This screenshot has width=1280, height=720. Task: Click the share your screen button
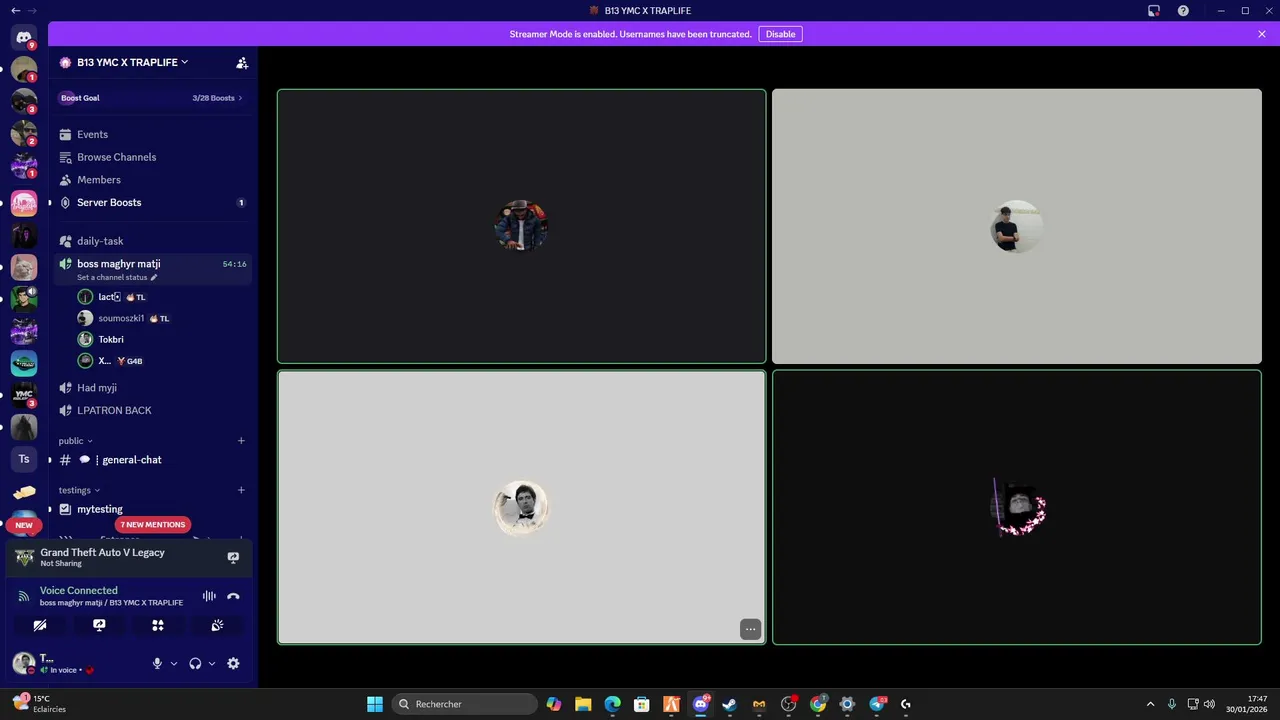point(99,625)
